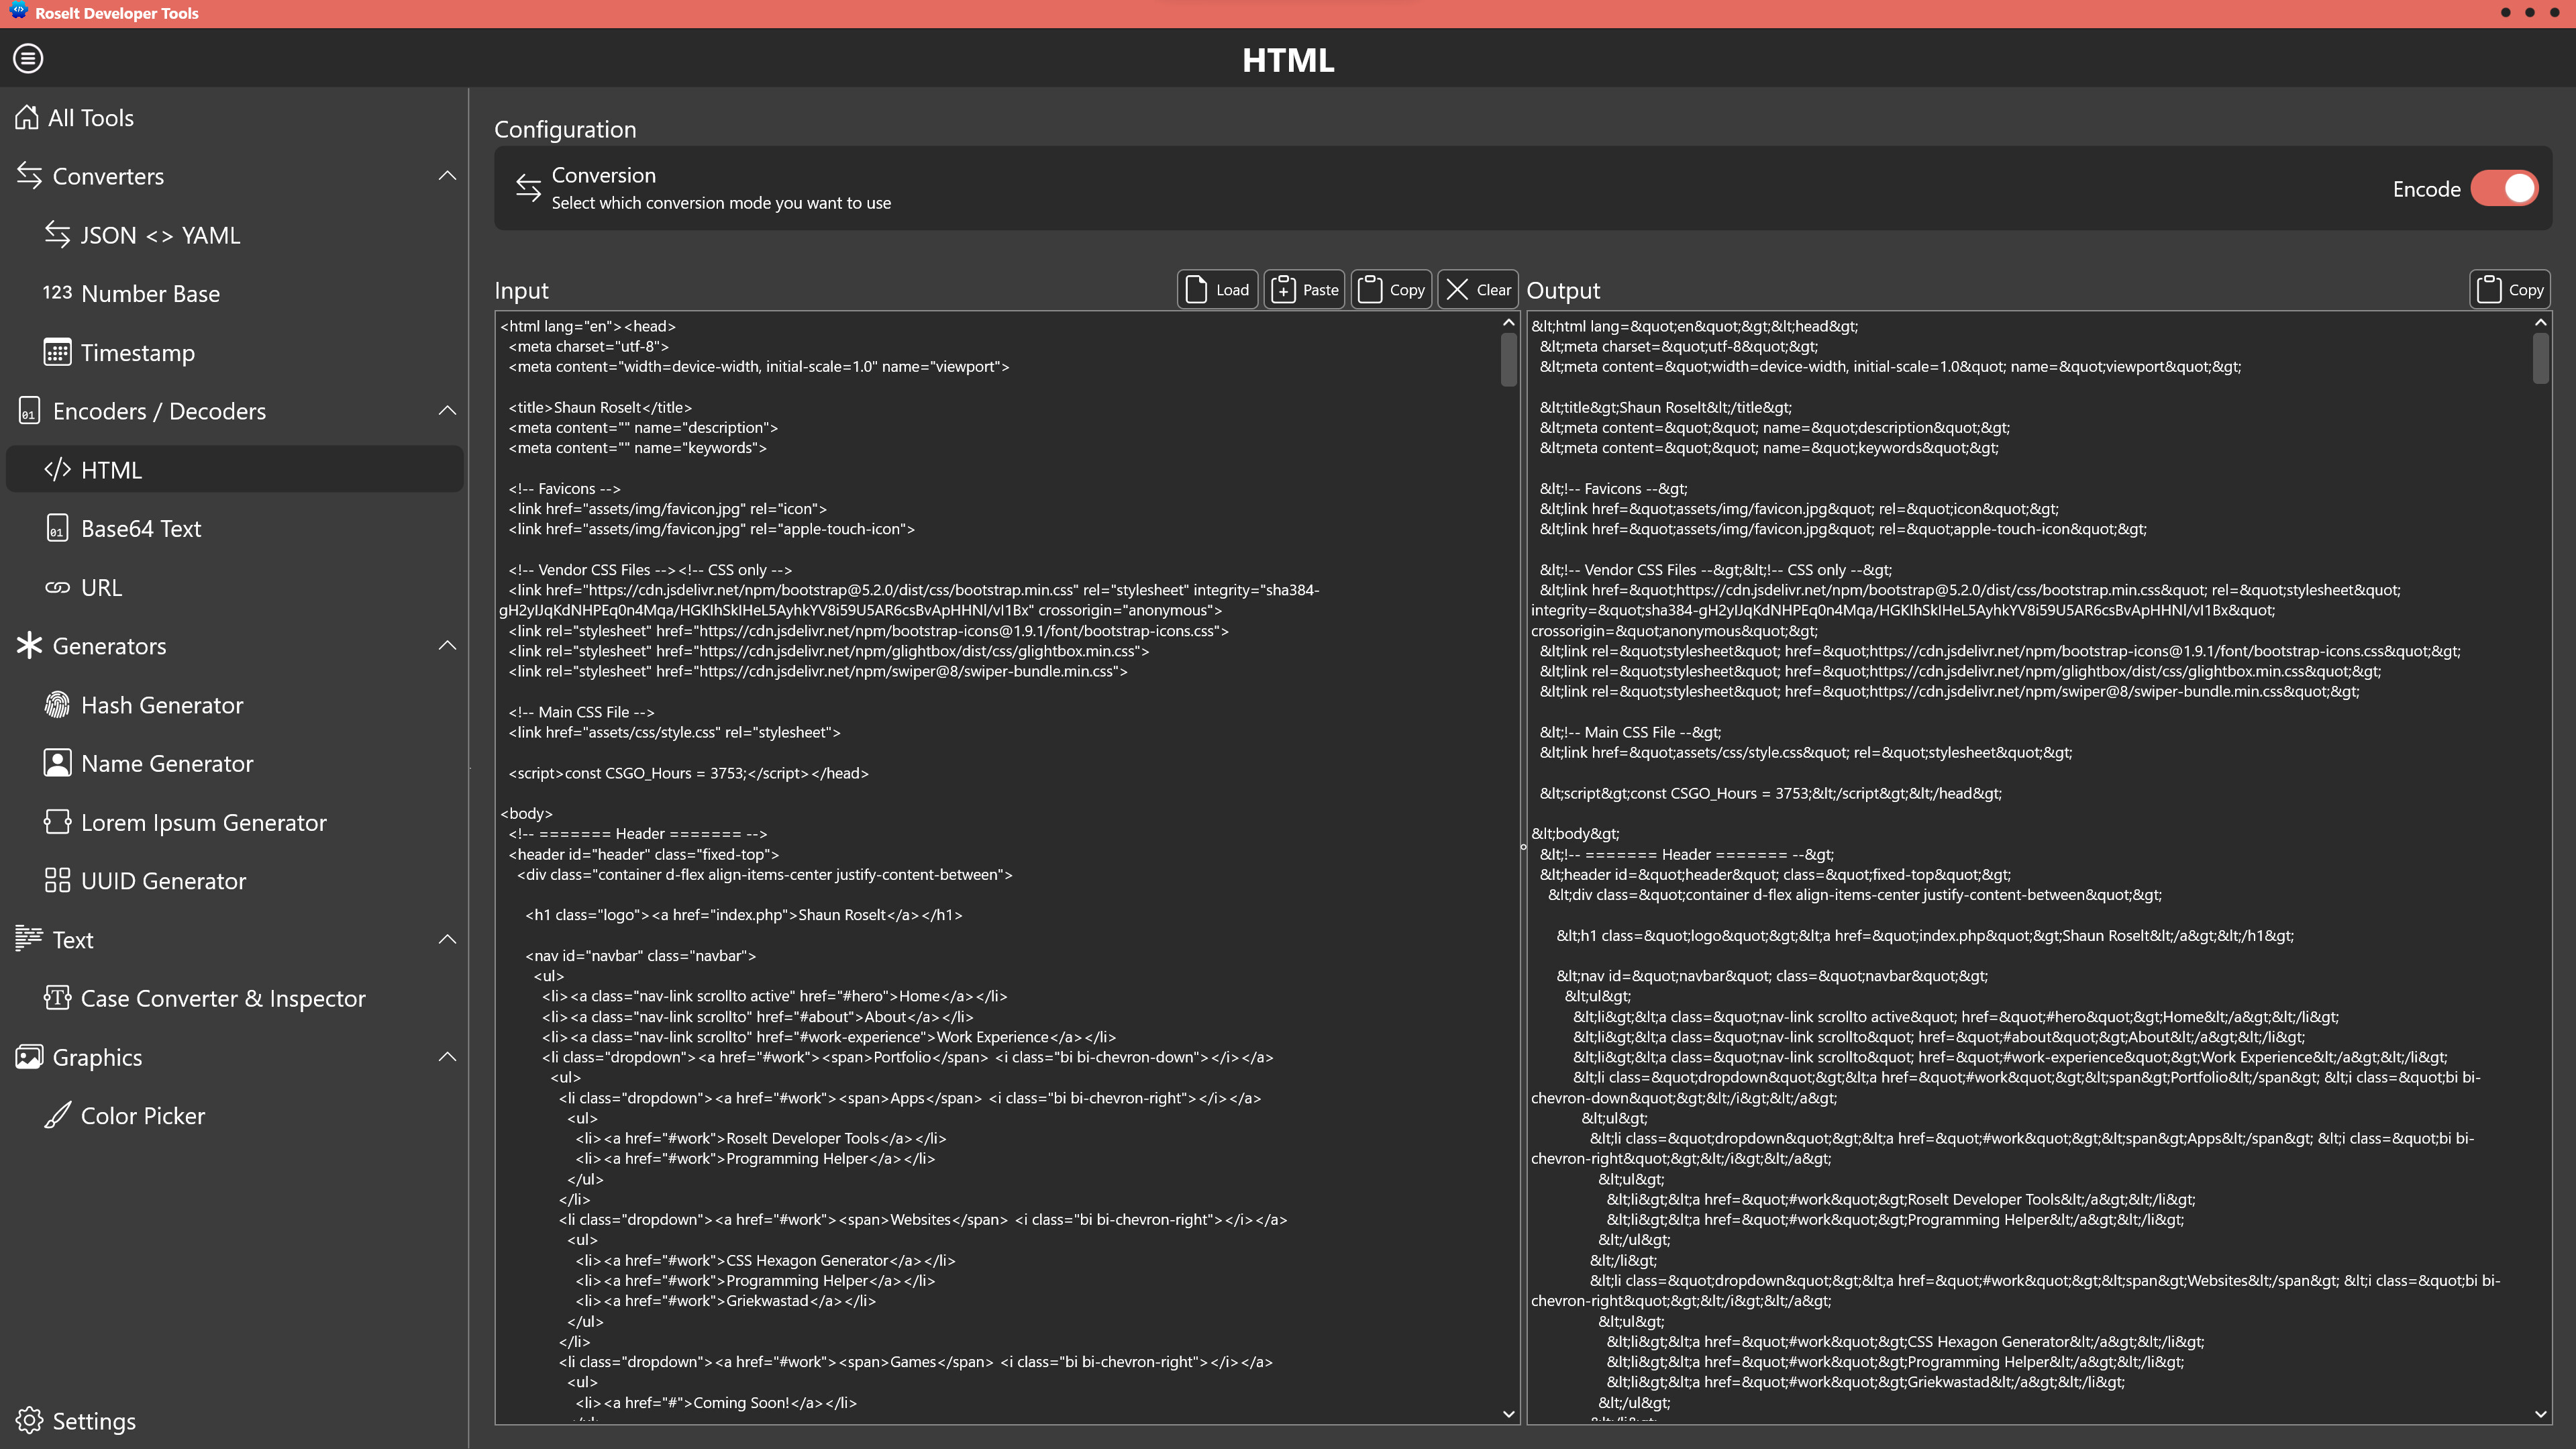2576x1449 pixels.
Task: Open the hamburger navigation menu
Action: click(28, 58)
